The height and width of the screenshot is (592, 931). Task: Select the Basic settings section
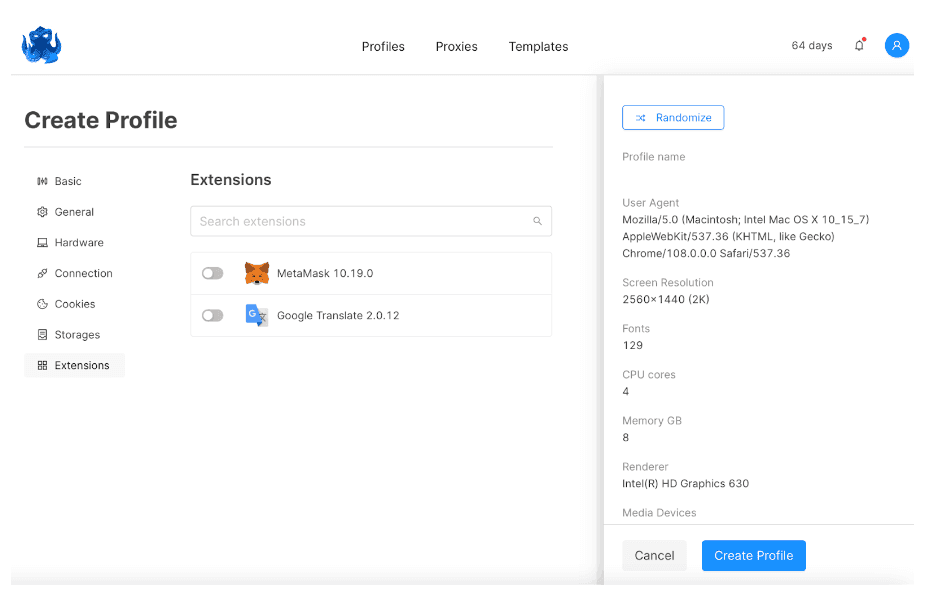point(68,181)
